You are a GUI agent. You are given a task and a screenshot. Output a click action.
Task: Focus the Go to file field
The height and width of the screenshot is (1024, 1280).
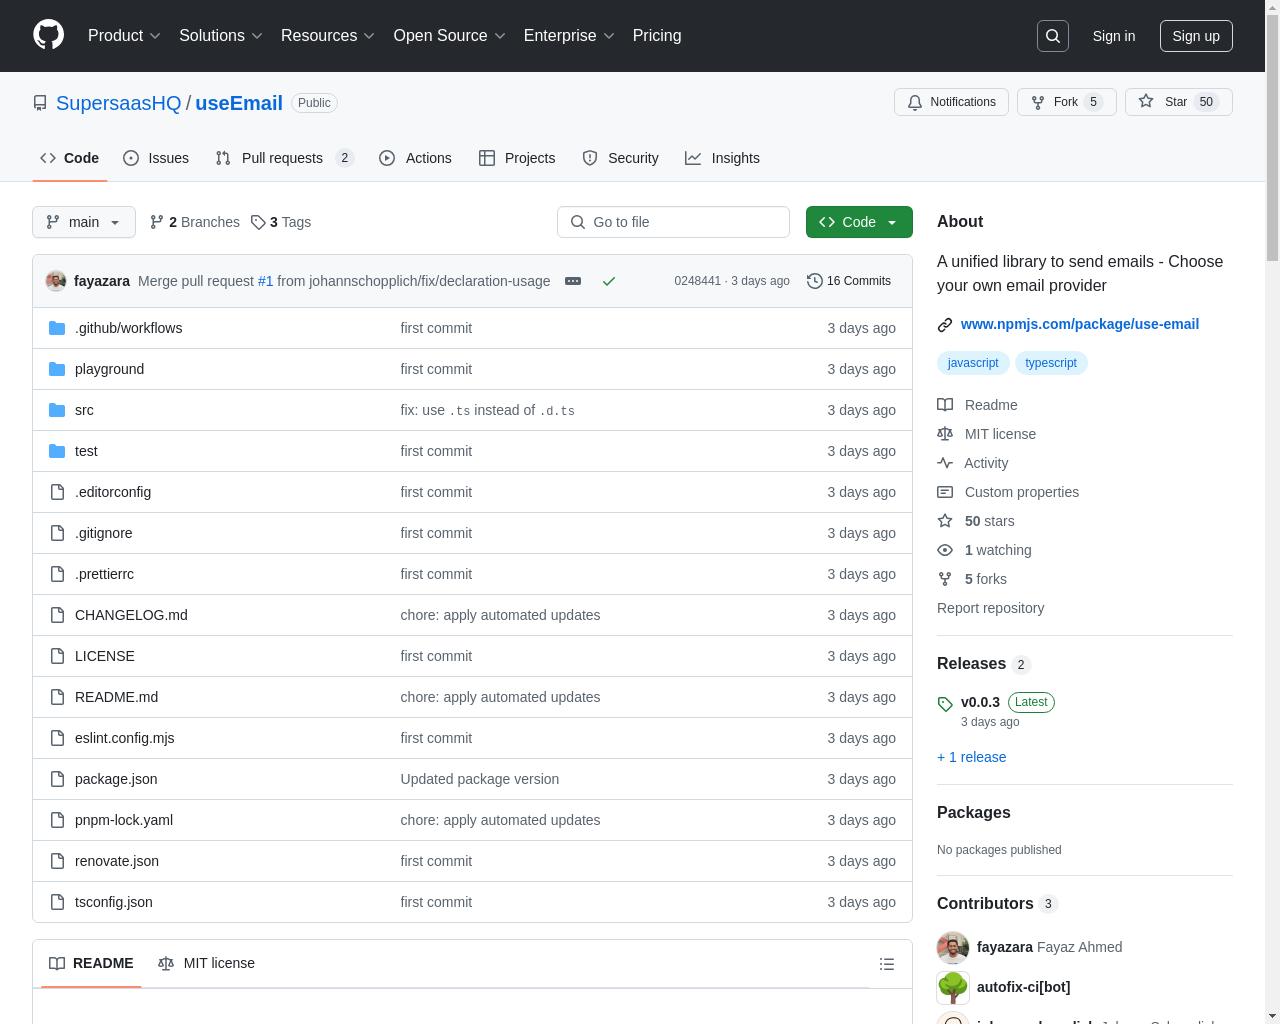click(673, 222)
